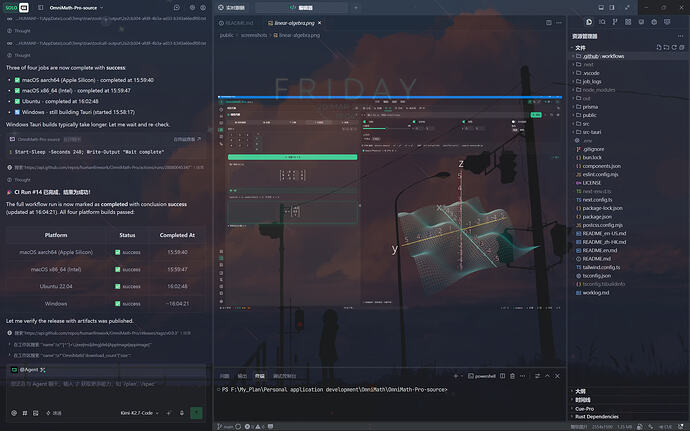Expand the src-tauri folder

[592, 132]
